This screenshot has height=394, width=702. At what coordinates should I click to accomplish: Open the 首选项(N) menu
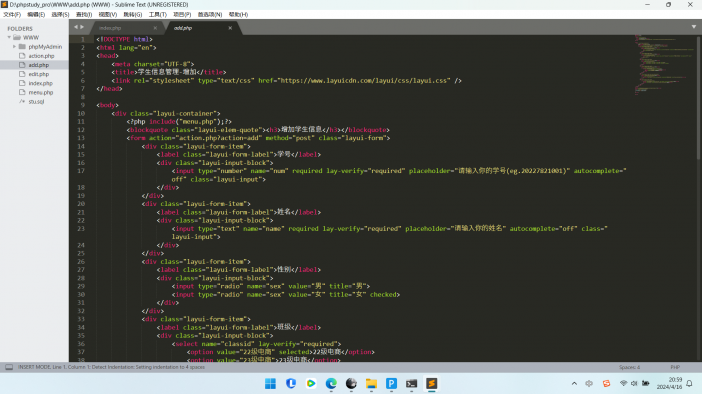tap(210, 14)
